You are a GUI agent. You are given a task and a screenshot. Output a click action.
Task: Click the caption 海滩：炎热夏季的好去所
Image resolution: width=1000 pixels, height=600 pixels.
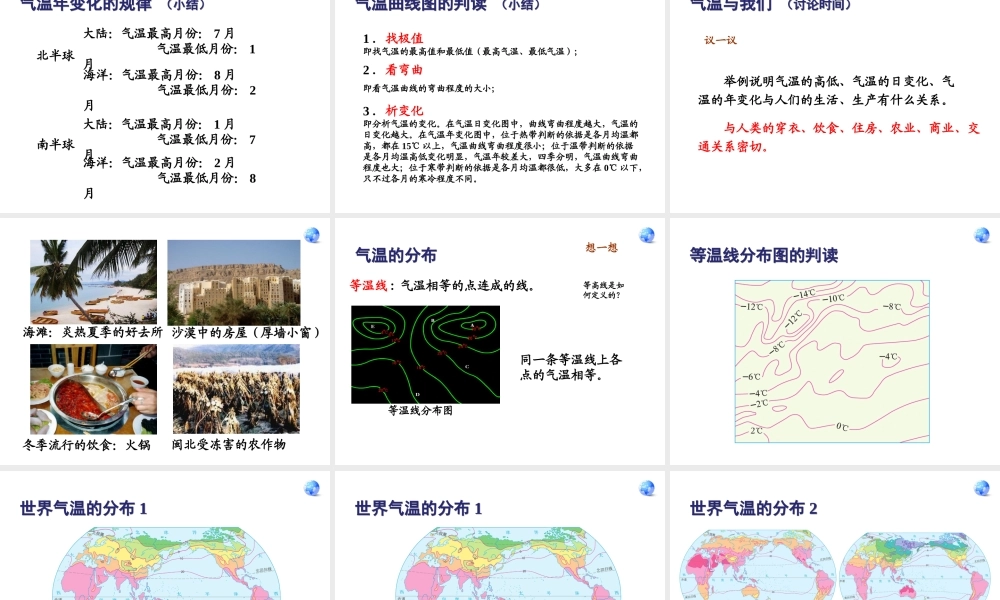[x=93, y=332]
